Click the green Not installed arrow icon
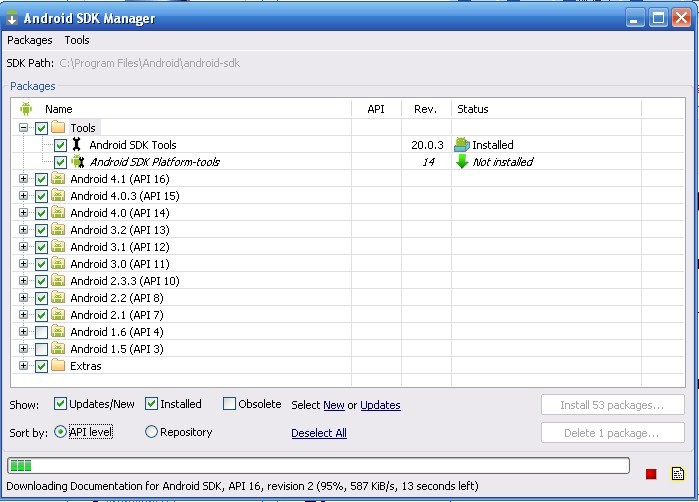This screenshot has height=502, width=699. pos(462,161)
